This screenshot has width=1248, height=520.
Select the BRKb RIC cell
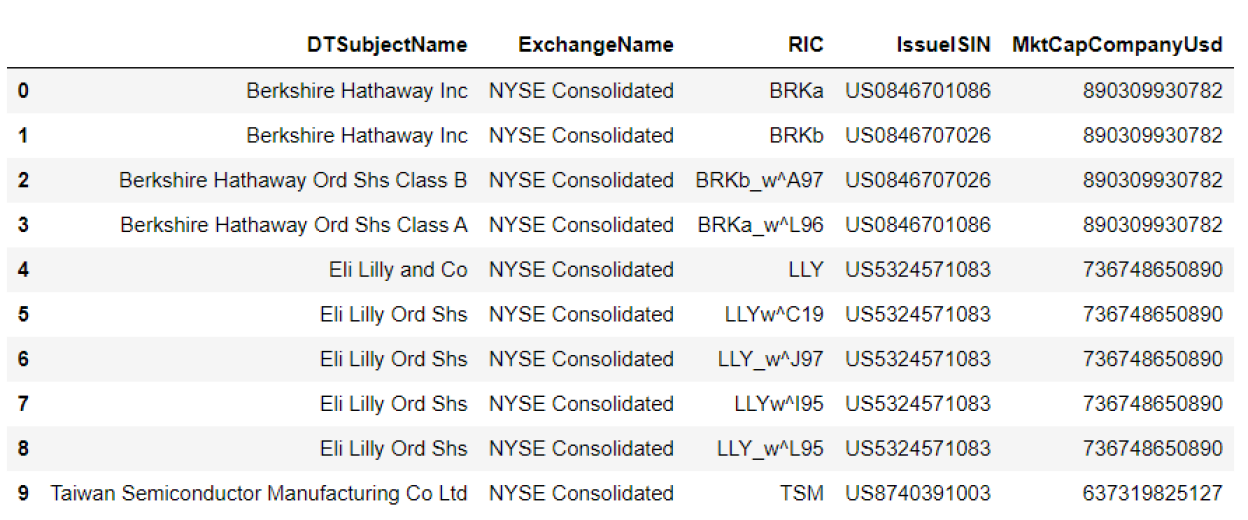(797, 136)
